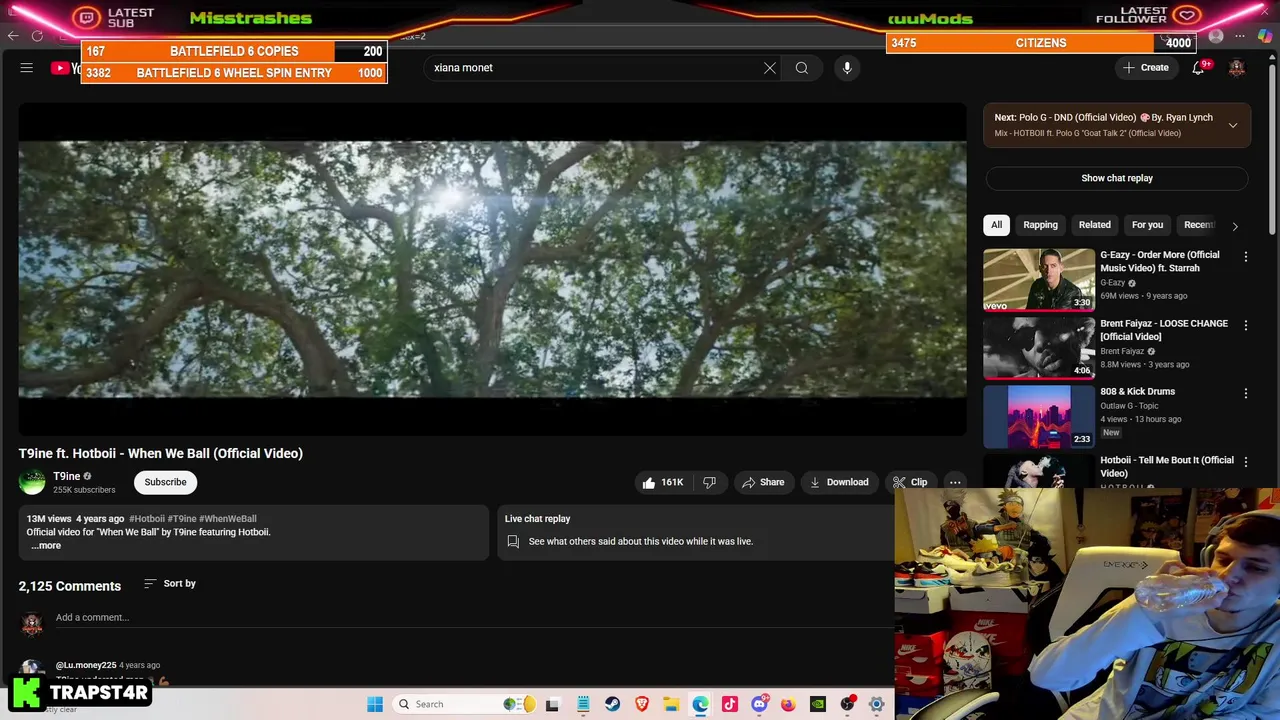The width and height of the screenshot is (1280, 720).
Task: Reload the page with browser refresh icon
Action: [x=37, y=36]
